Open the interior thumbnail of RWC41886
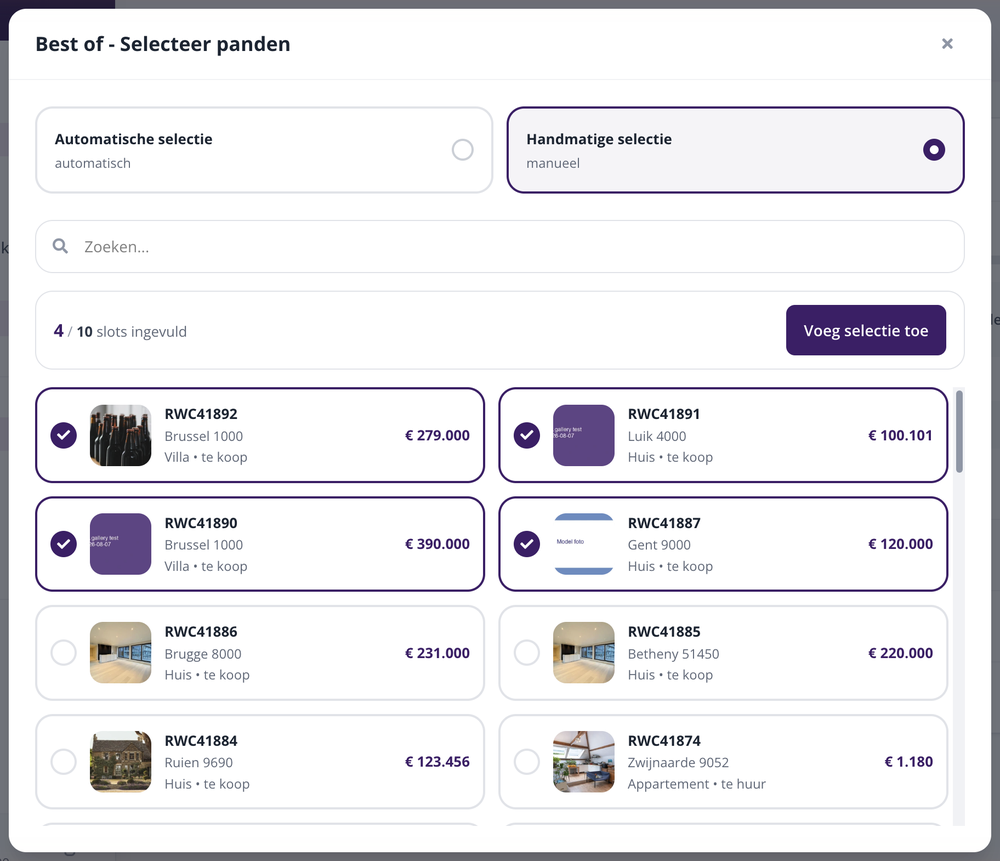The image size is (1000, 861). coord(121,652)
